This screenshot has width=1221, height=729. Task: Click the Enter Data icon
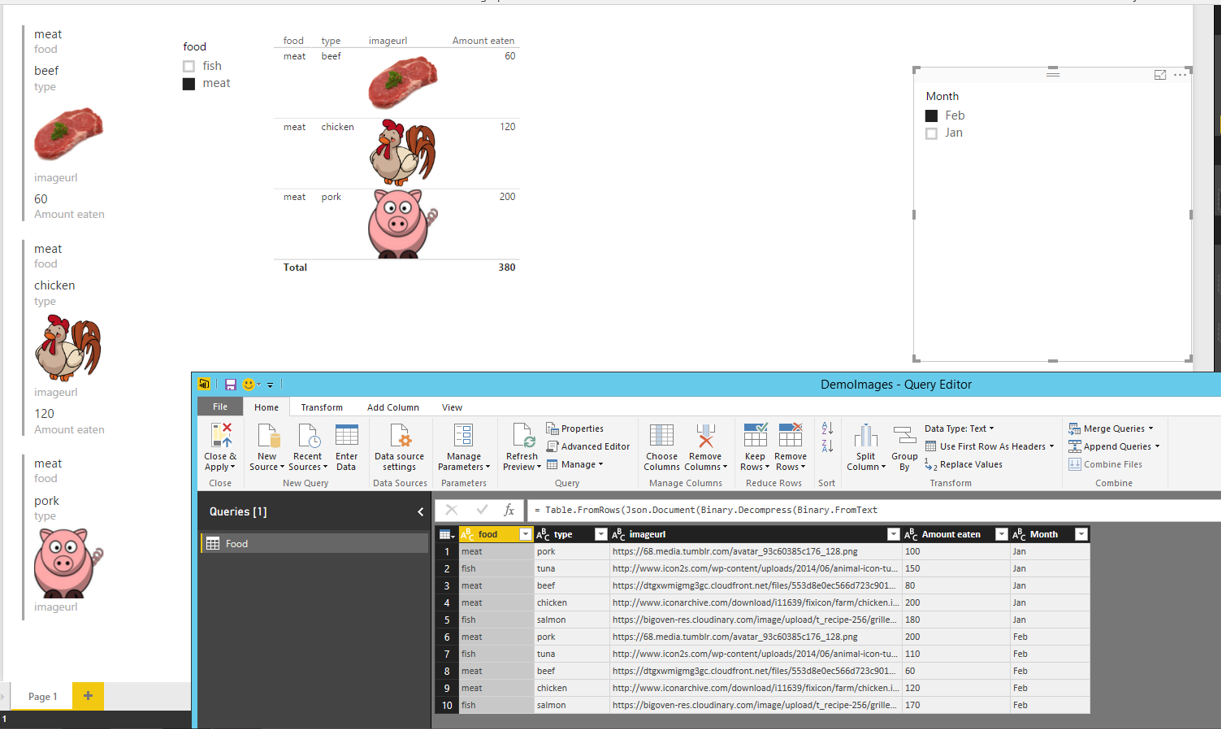pyautogui.click(x=347, y=437)
